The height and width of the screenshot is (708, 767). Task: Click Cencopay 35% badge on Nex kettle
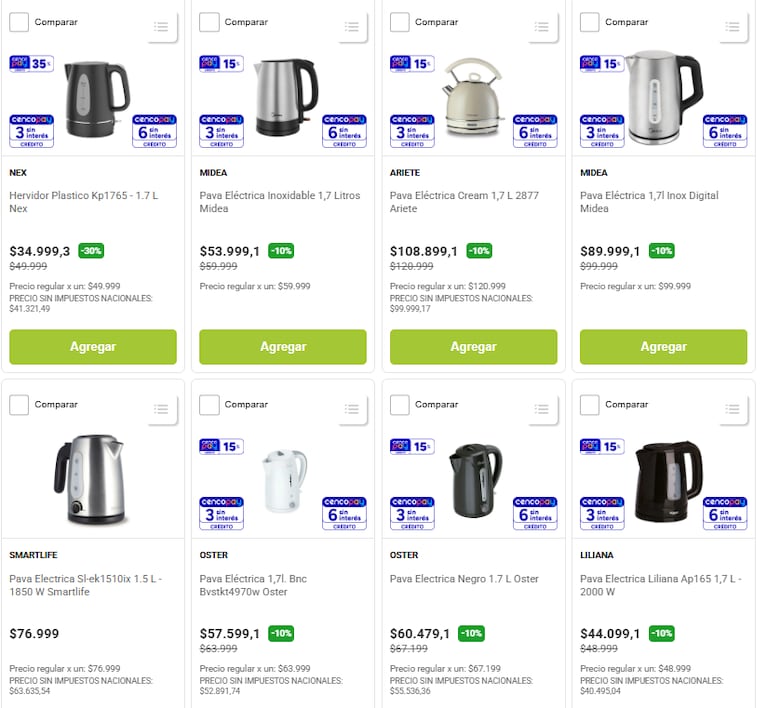pyautogui.click(x=31, y=64)
